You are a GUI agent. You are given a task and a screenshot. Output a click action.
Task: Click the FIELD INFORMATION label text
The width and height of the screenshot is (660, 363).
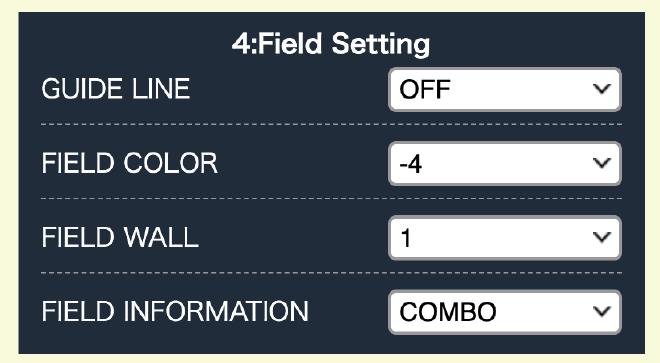point(175,312)
